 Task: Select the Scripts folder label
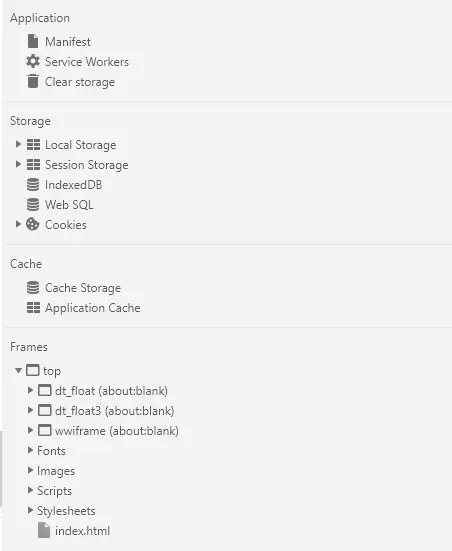[54, 491]
